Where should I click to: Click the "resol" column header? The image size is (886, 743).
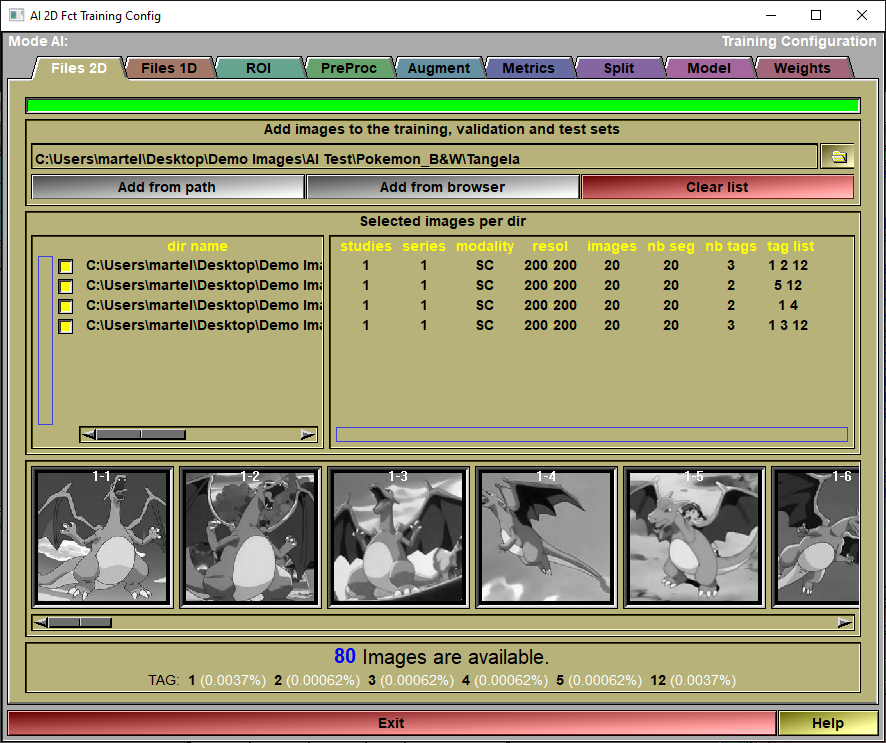[x=550, y=246]
